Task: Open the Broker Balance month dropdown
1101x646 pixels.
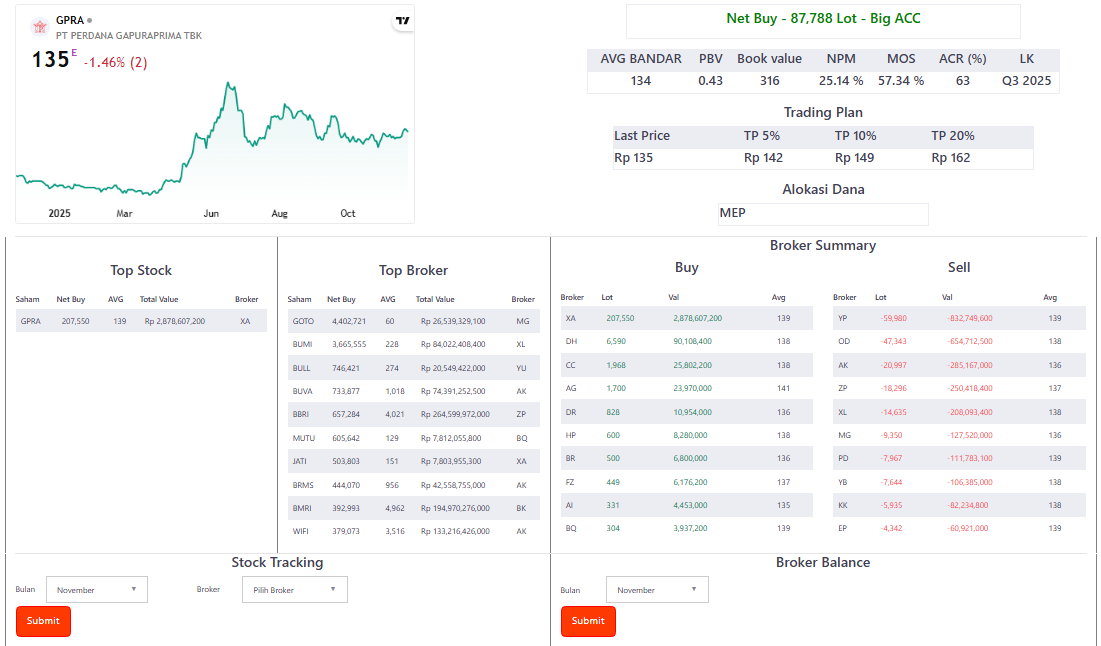Action: 657,590
